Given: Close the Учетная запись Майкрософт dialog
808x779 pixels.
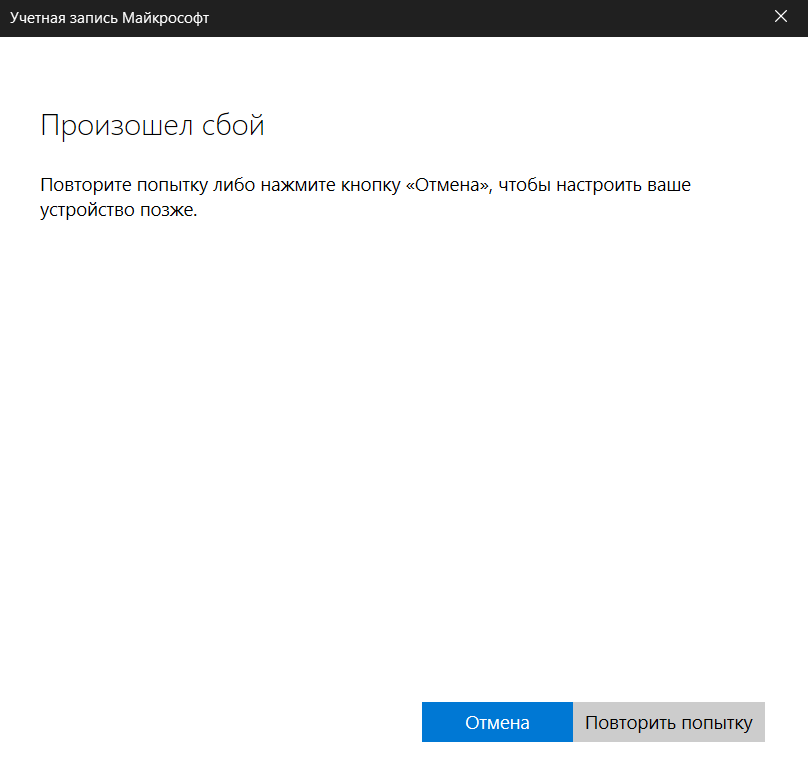Looking at the screenshot, I should [781, 16].
